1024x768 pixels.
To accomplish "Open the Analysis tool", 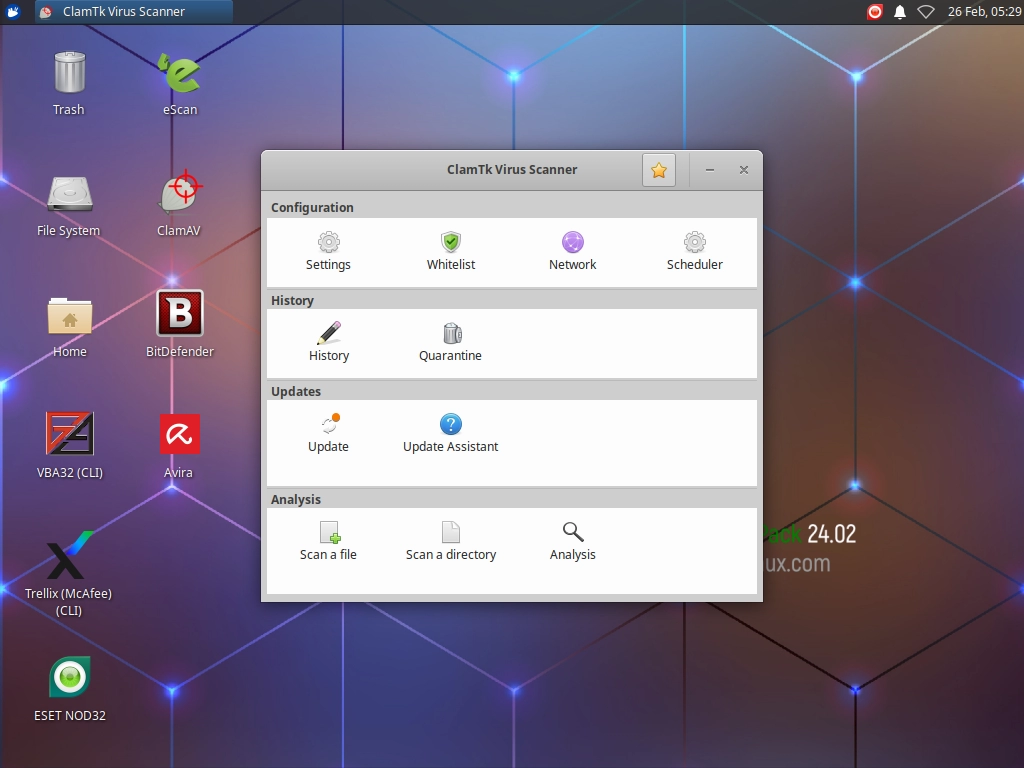I will [572, 541].
